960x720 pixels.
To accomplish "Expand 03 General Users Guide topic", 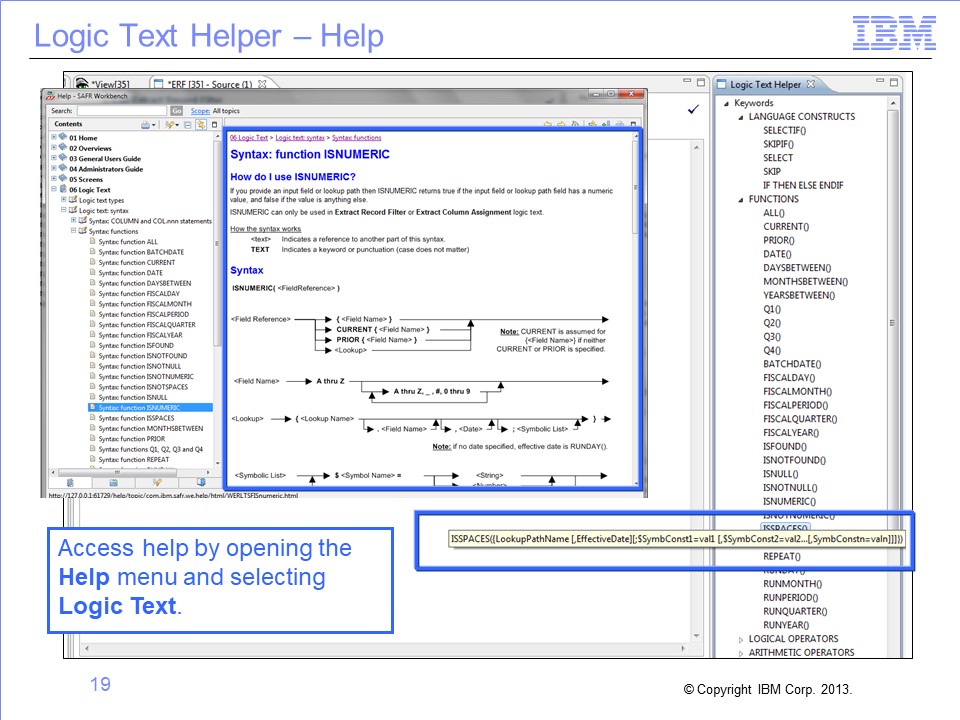I will click(54, 159).
